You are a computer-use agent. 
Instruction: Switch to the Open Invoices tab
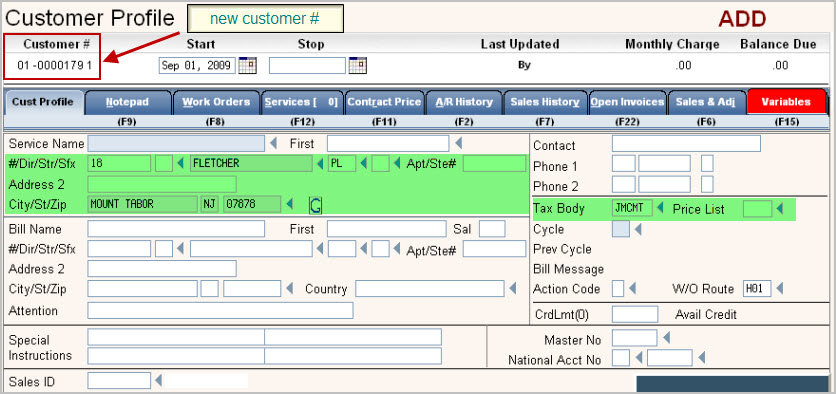627,102
